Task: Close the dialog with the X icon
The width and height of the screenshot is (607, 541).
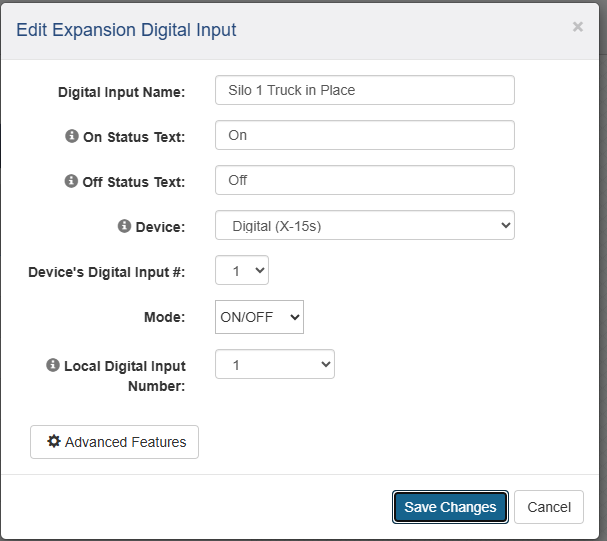Action: 577,27
